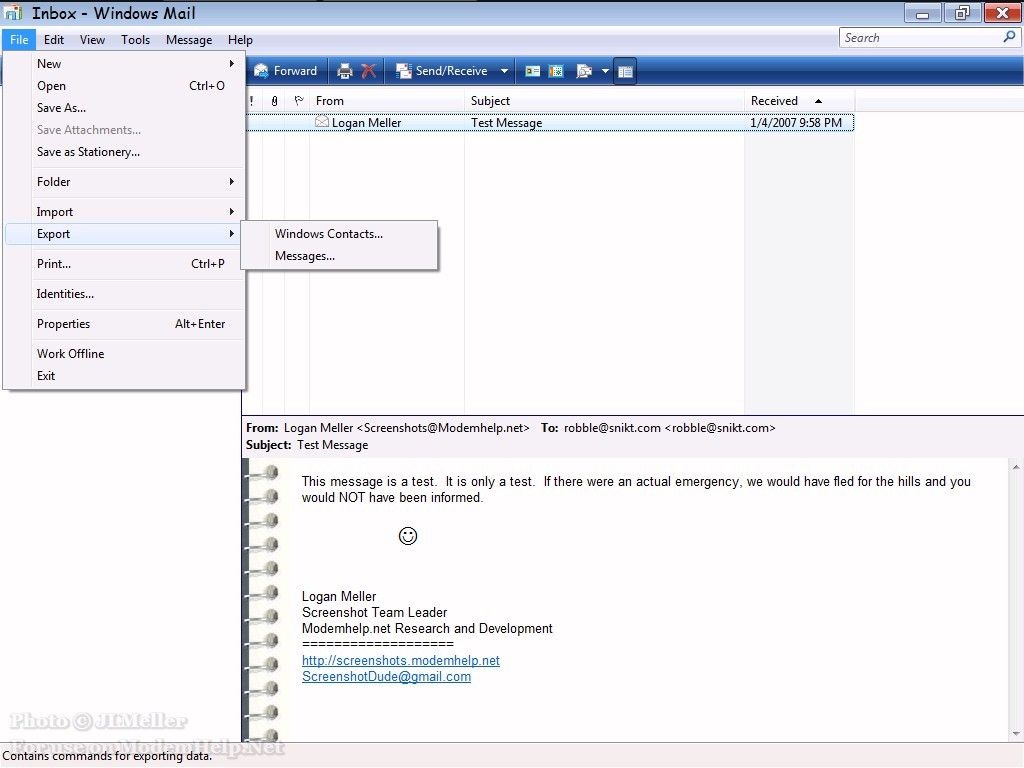Open the Tools menu

click(135, 40)
